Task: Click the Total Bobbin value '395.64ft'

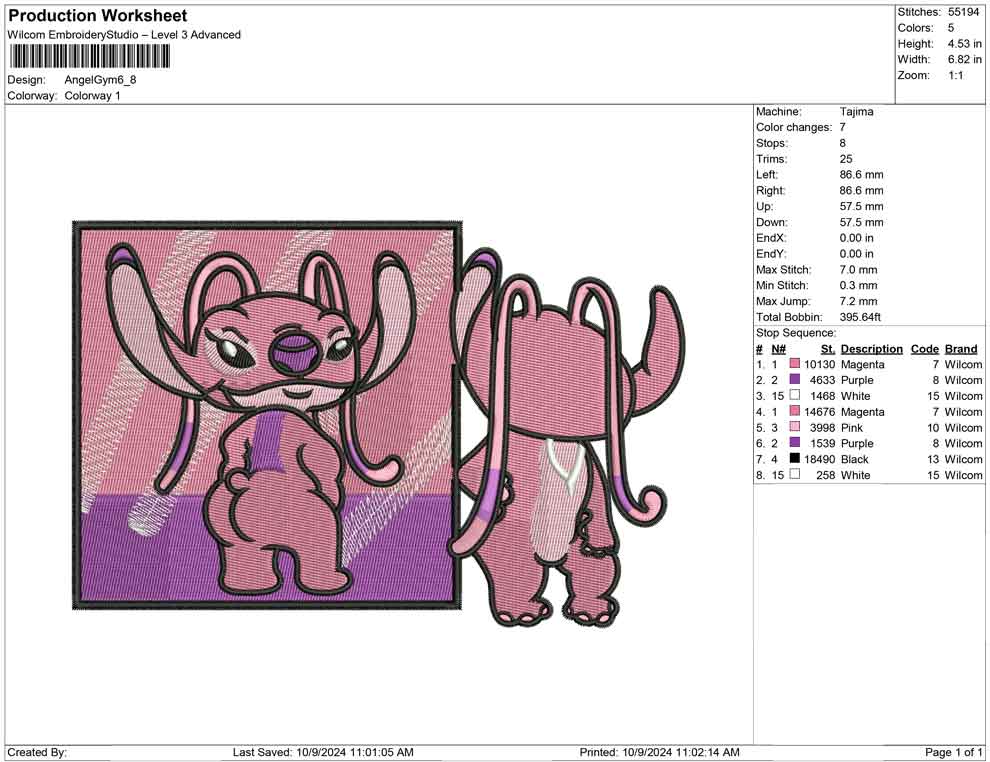Action: pos(860,317)
